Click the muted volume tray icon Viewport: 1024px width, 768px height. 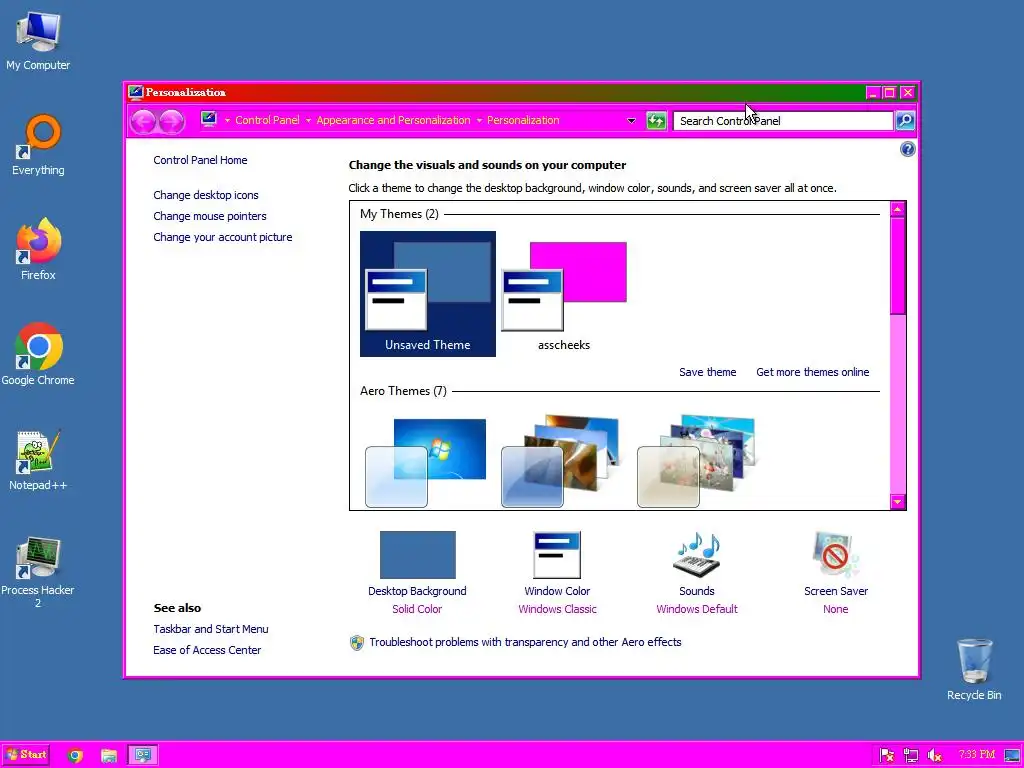[x=935, y=756]
